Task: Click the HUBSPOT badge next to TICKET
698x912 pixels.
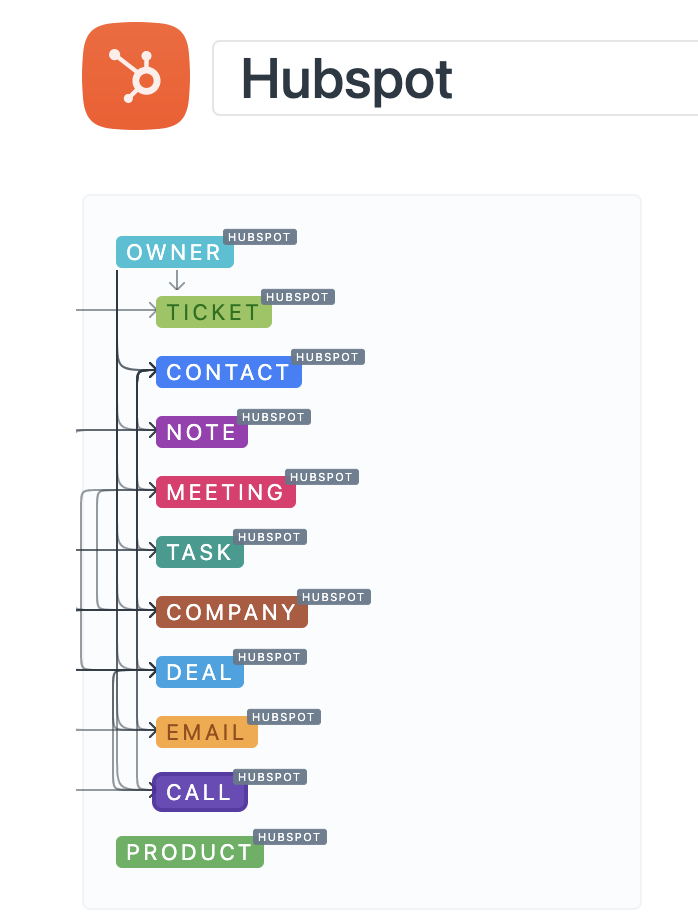Action: pyautogui.click(x=299, y=297)
